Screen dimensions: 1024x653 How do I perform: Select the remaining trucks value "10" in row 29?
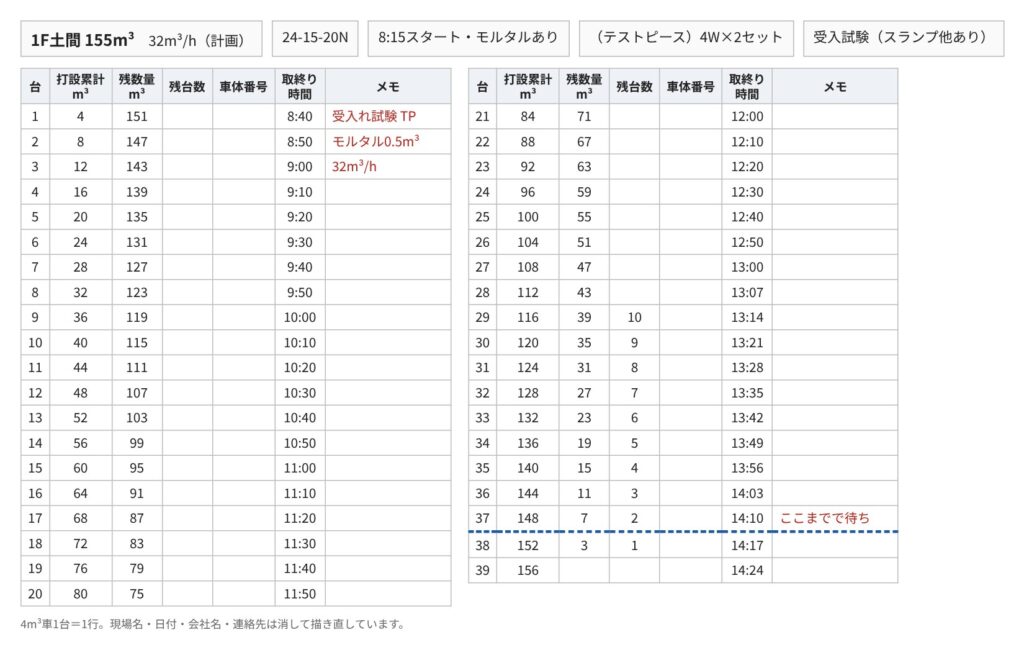[x=634, y=317]
